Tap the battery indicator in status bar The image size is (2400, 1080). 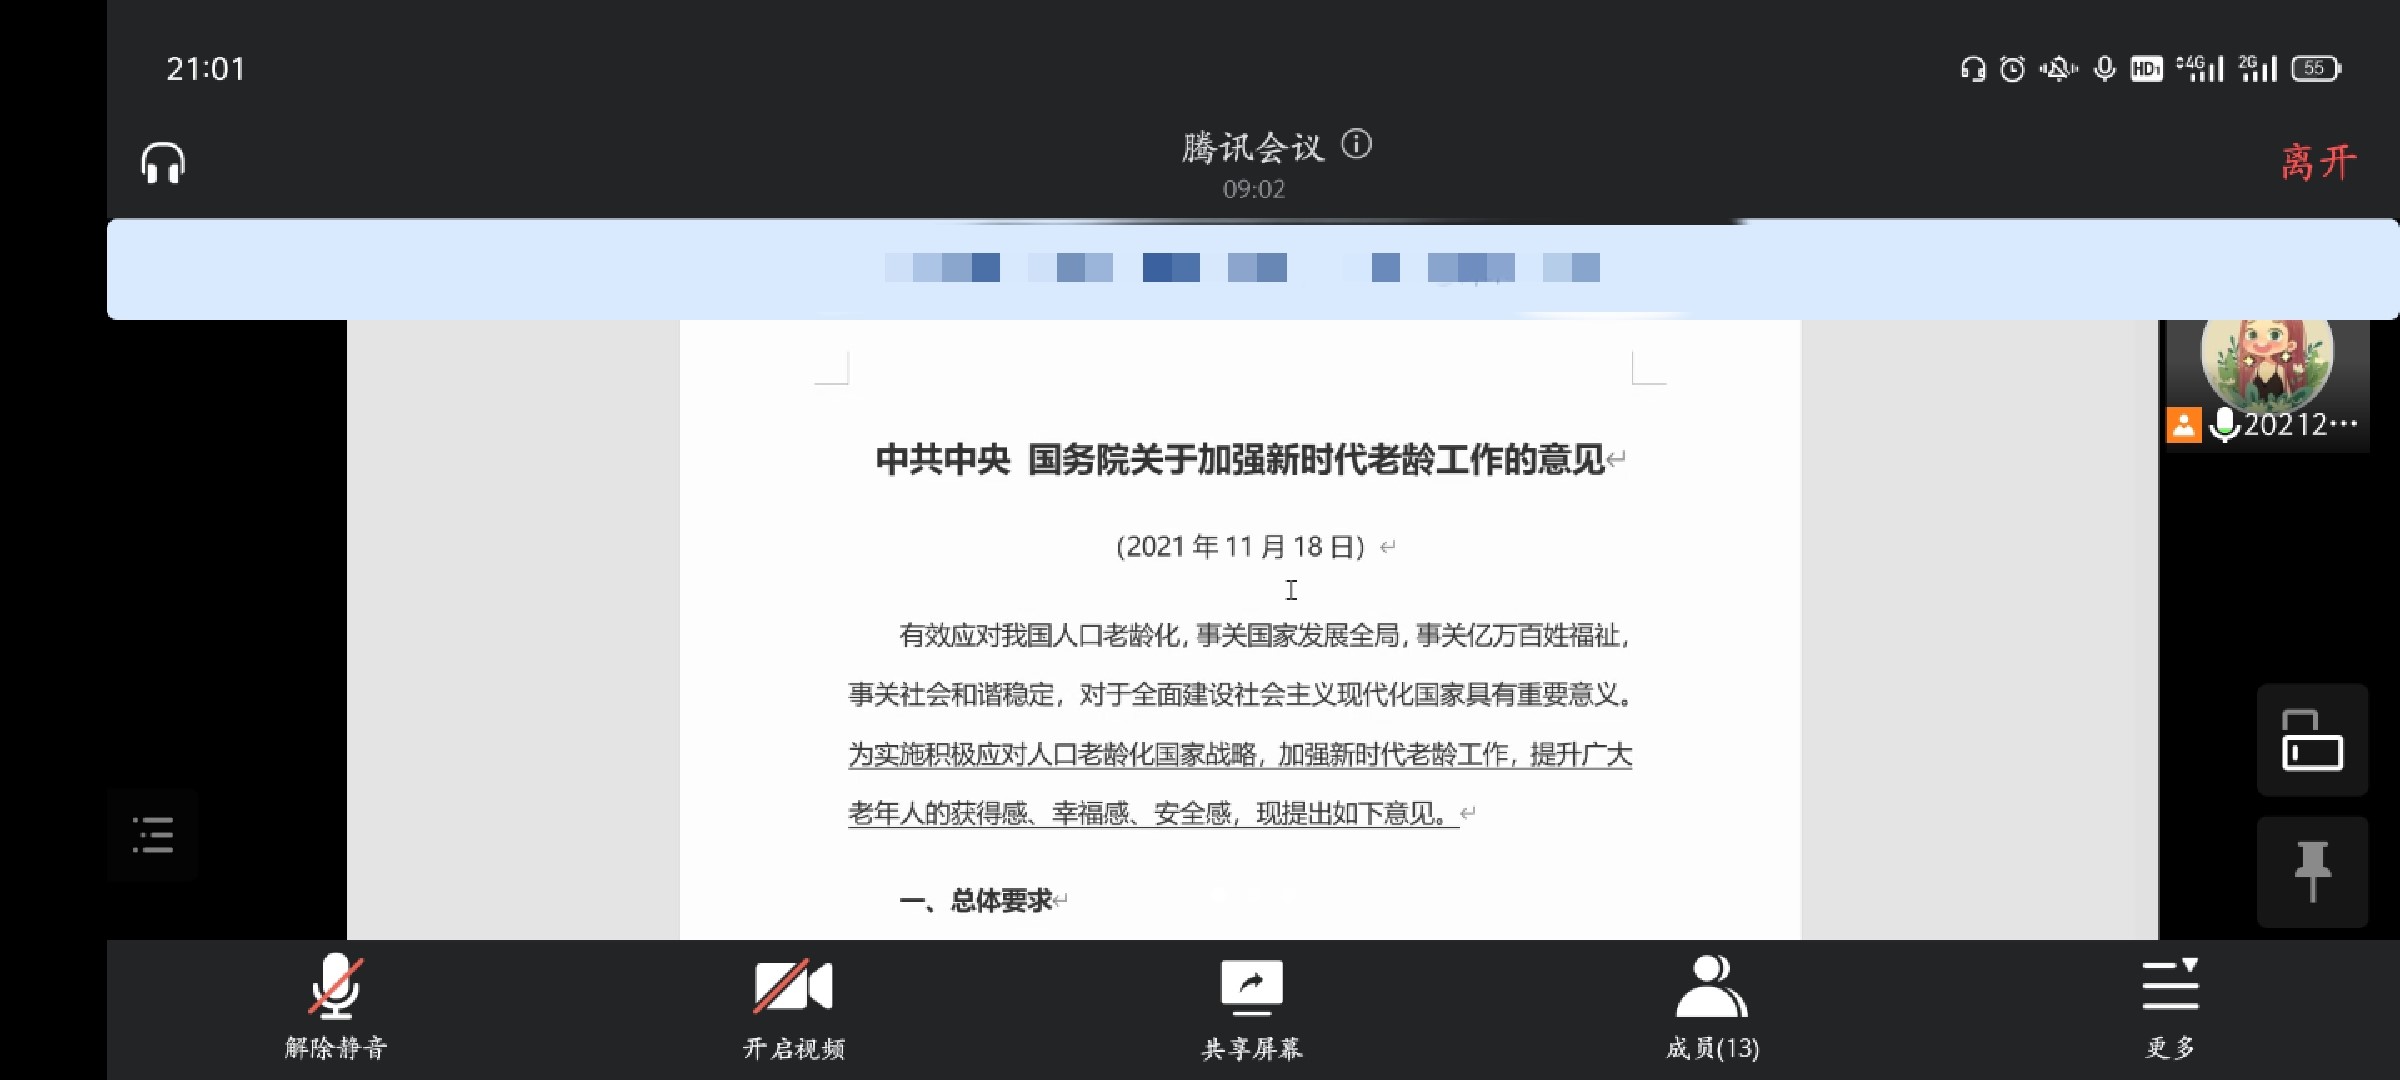[2315, 68]
